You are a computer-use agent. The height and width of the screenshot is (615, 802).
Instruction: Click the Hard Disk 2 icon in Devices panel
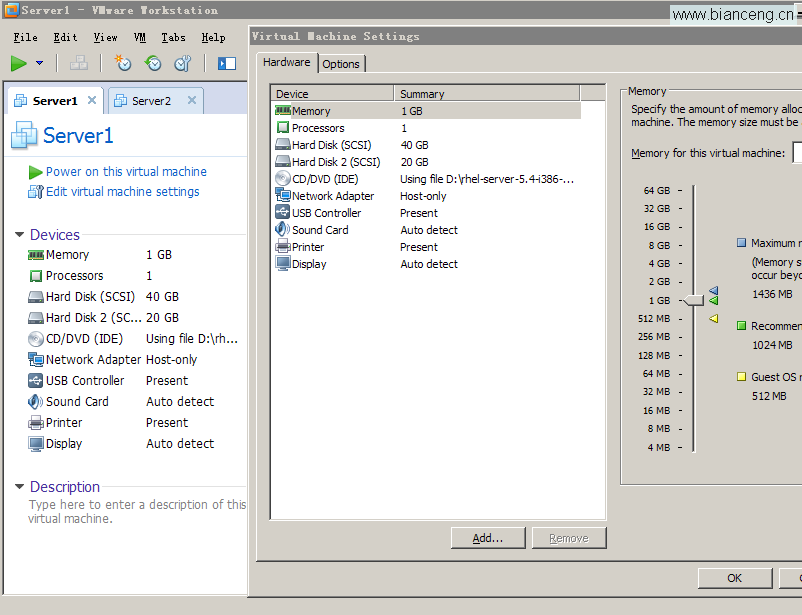(x=35, y=318)
